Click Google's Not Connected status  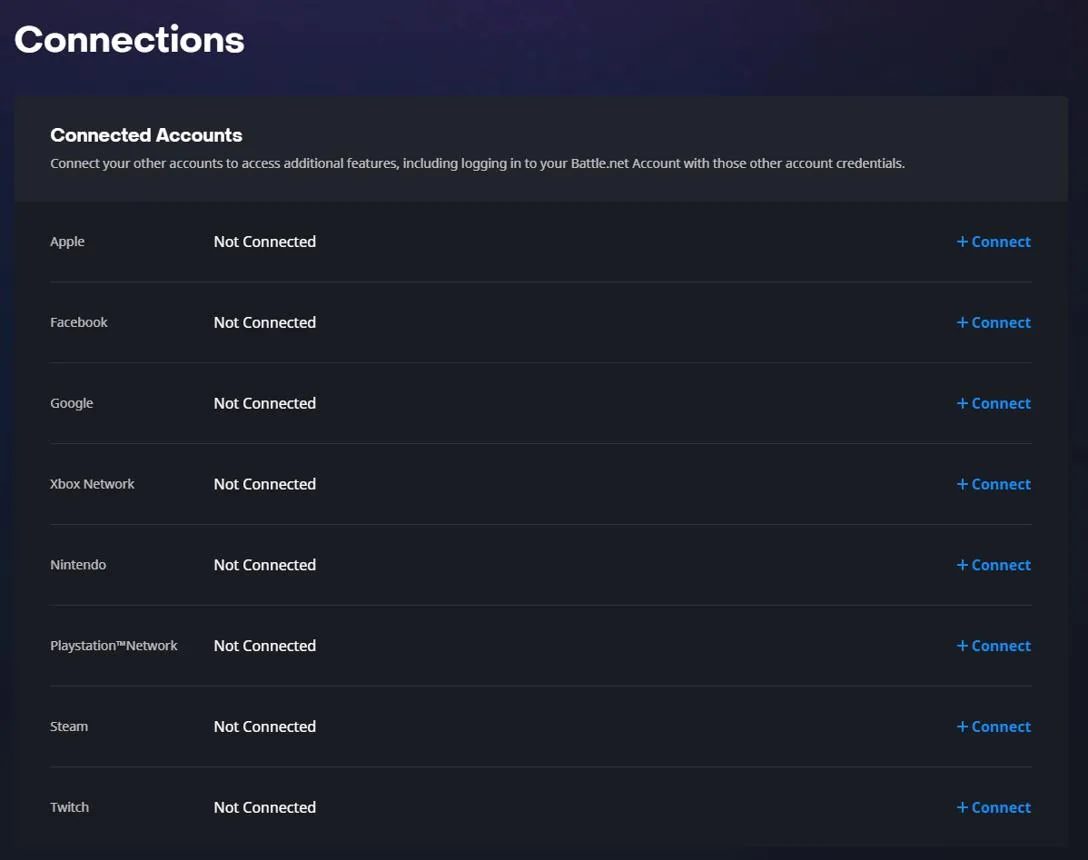click(x=265, y=403)
